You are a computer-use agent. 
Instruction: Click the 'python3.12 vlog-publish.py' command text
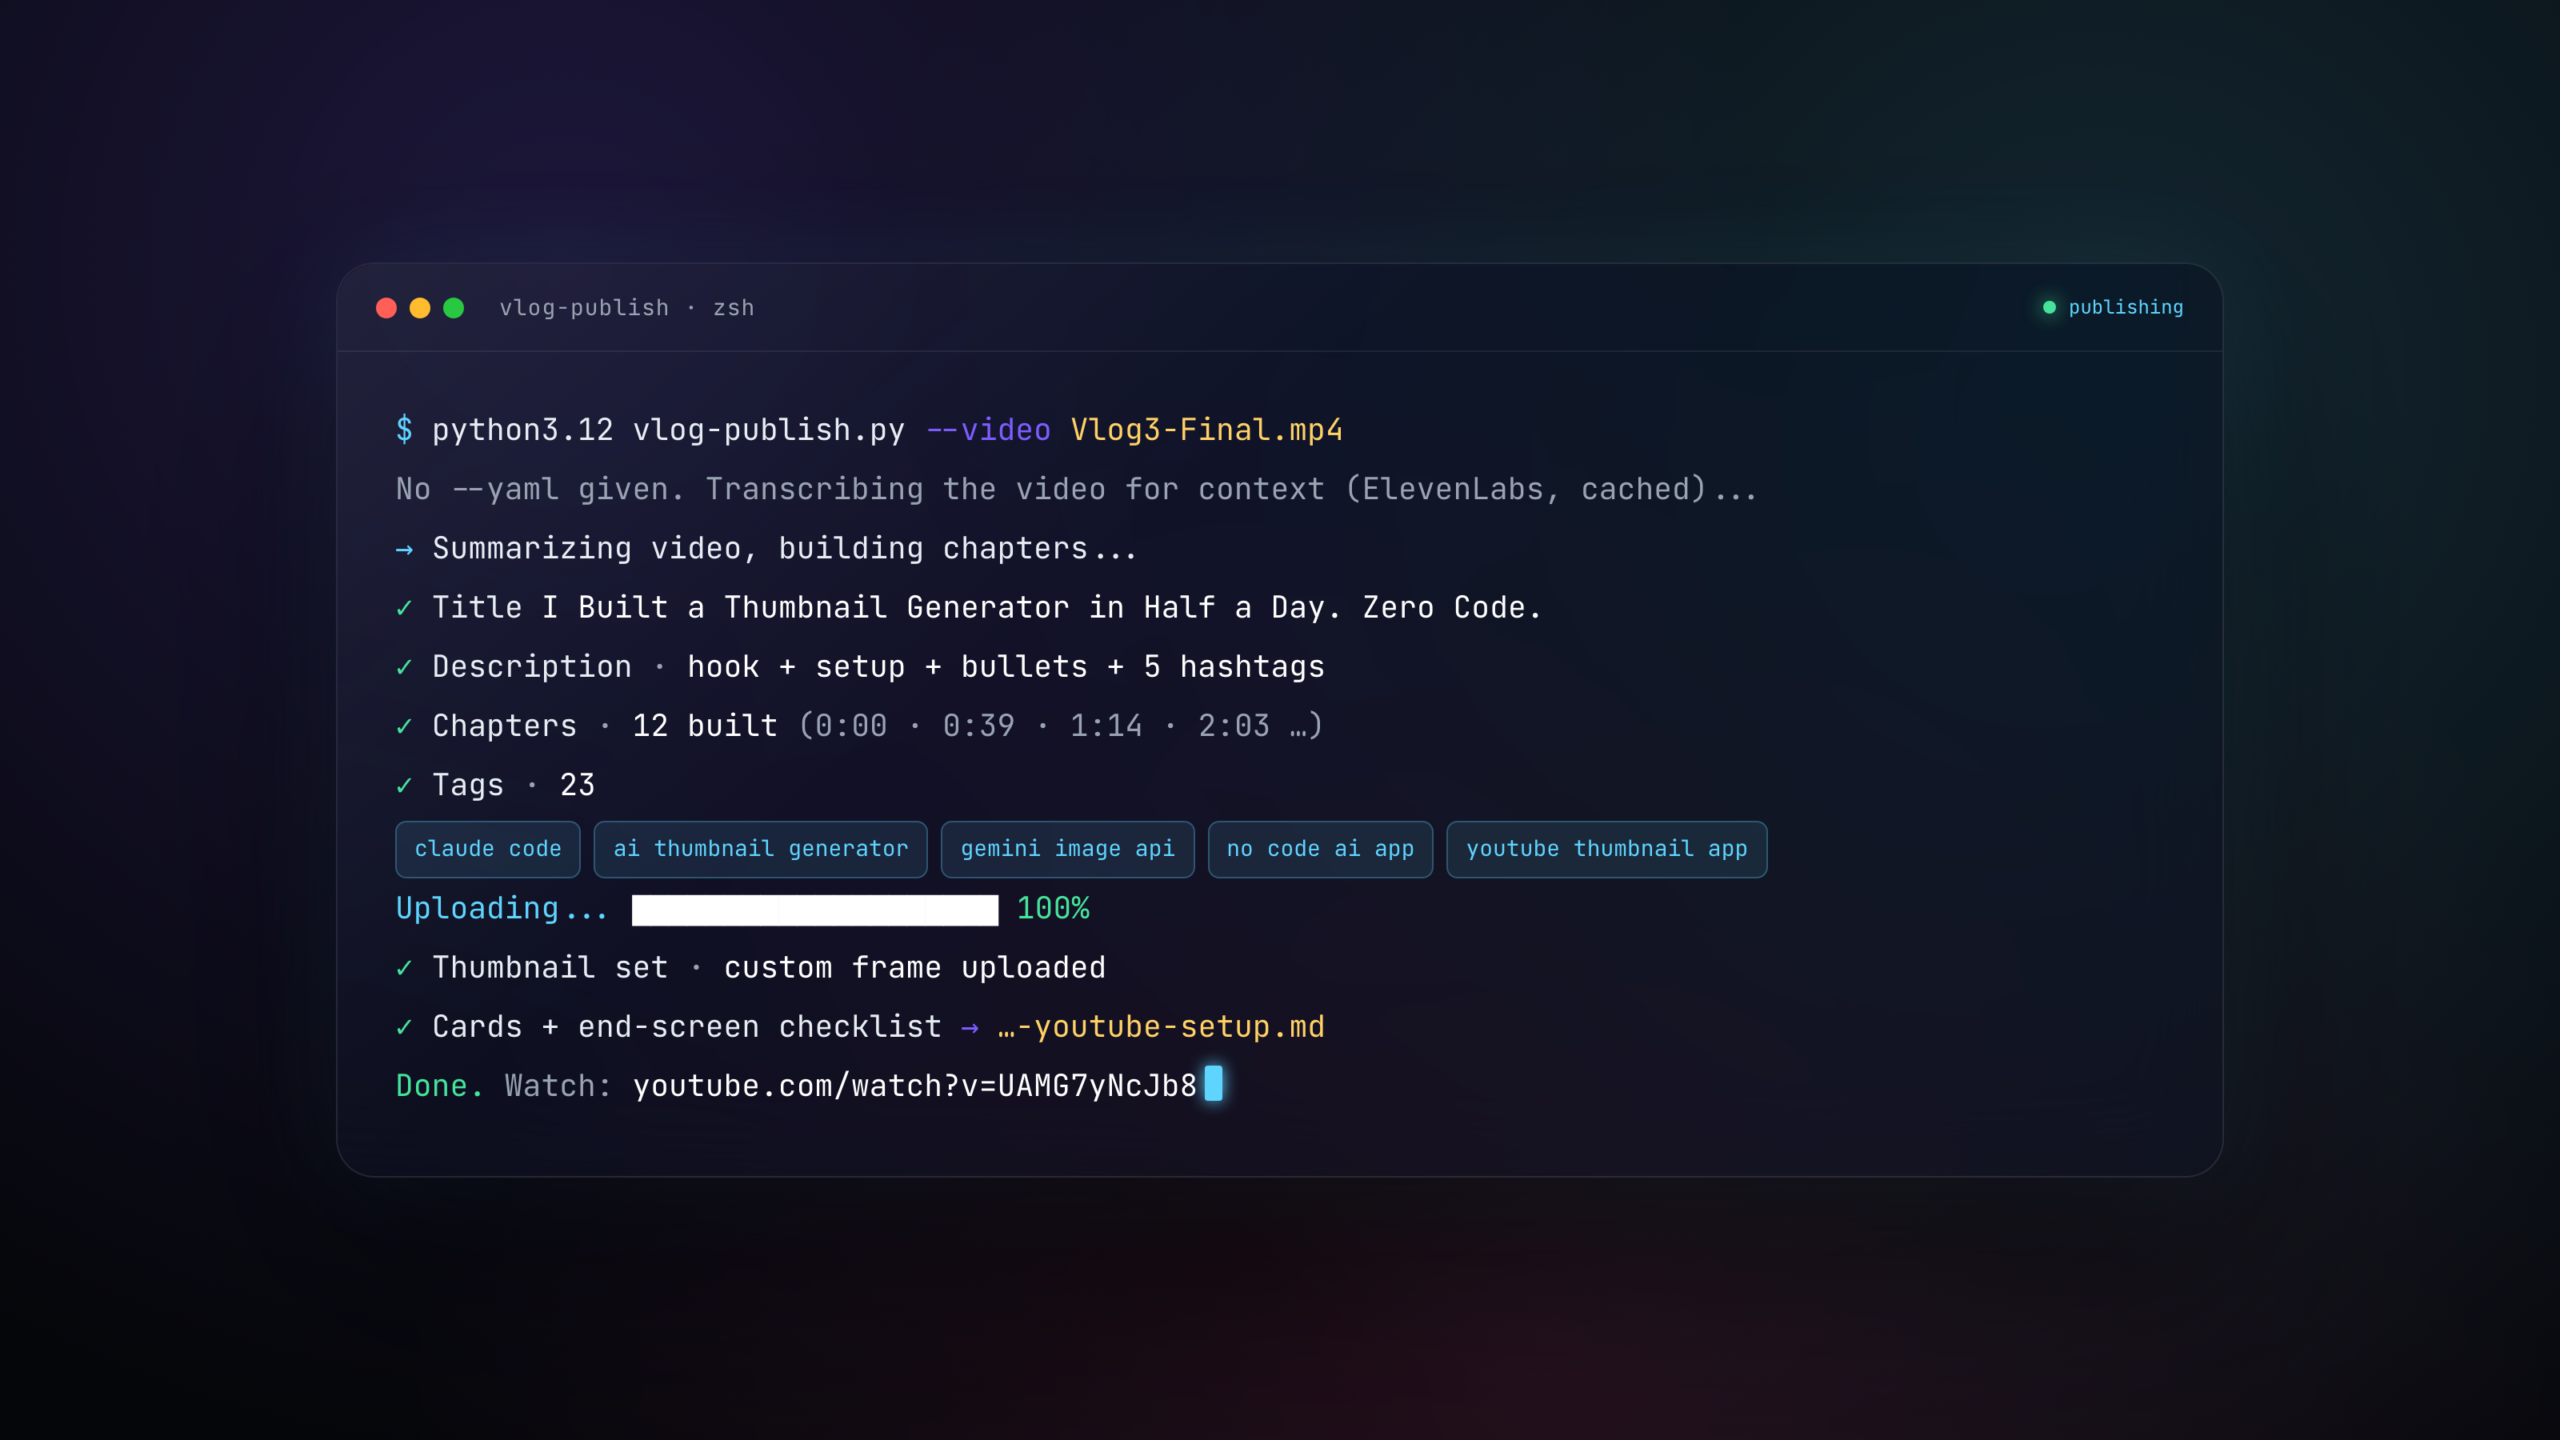pos(668,430)
